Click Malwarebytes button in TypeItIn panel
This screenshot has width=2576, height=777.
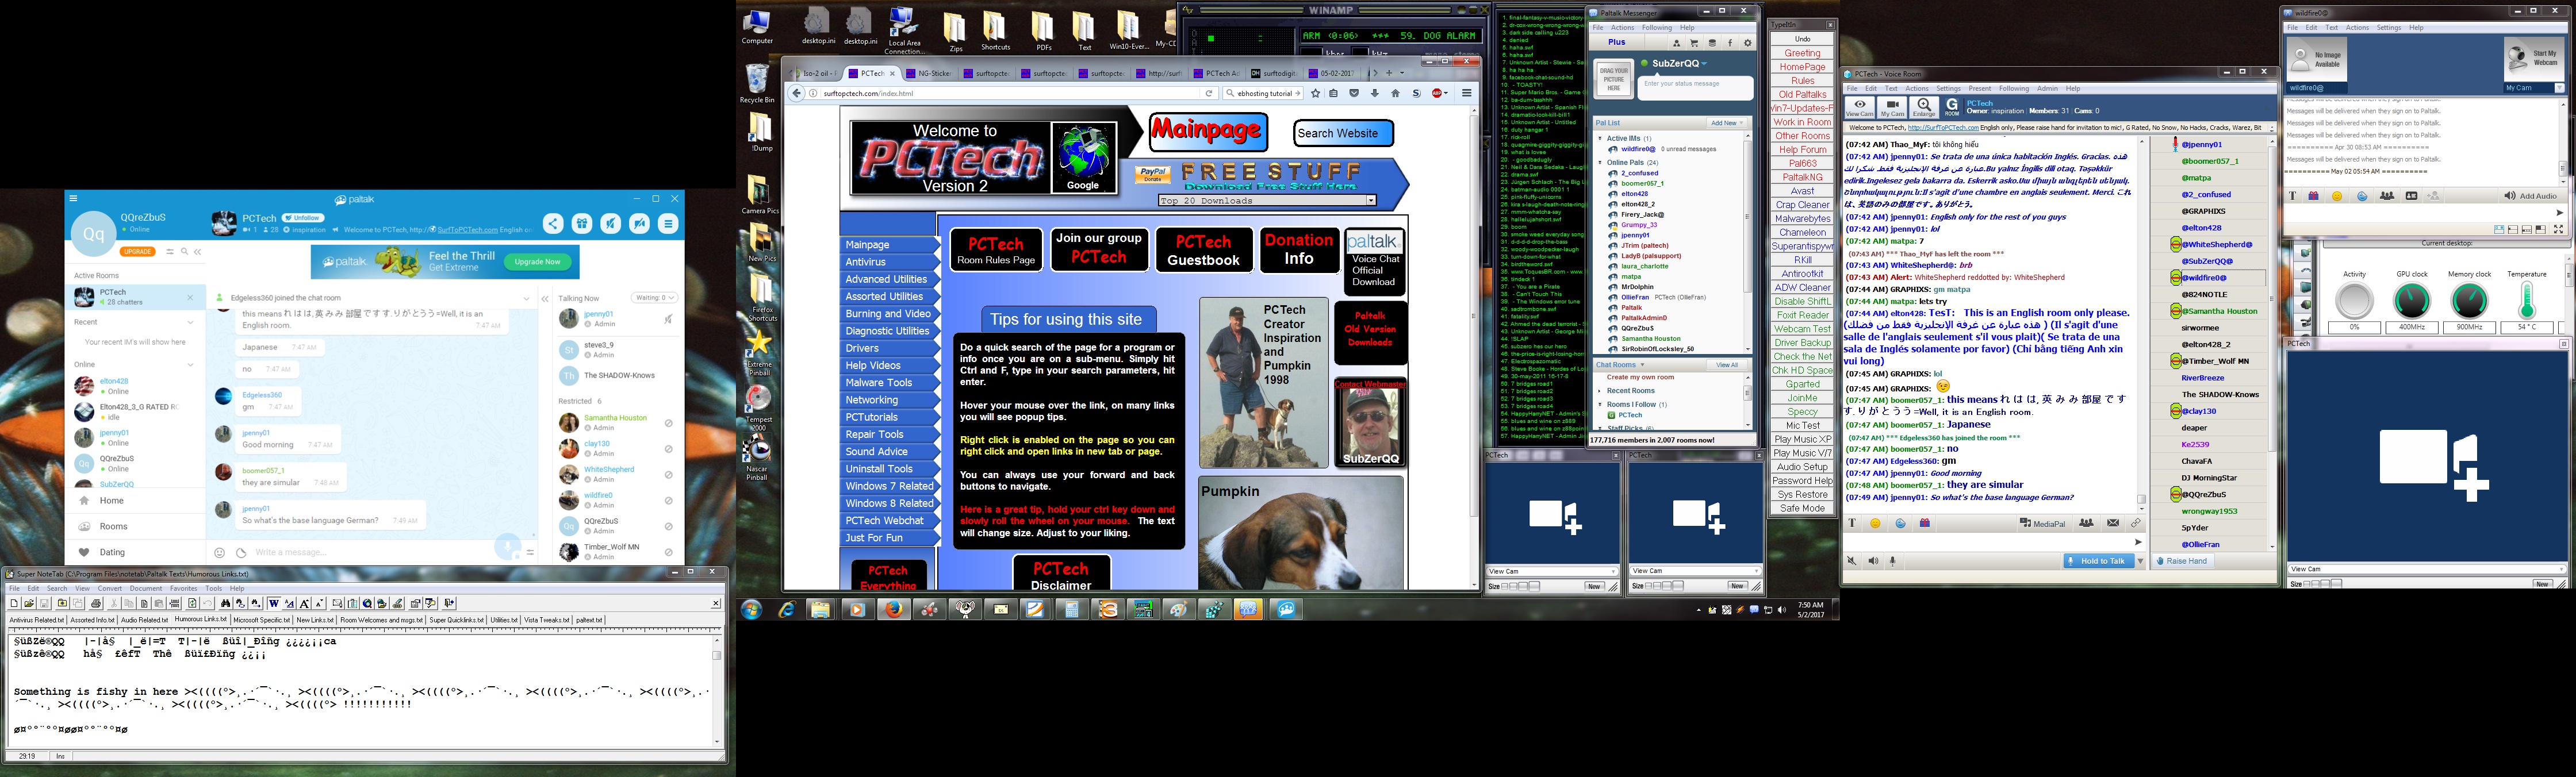(1802, 219)
